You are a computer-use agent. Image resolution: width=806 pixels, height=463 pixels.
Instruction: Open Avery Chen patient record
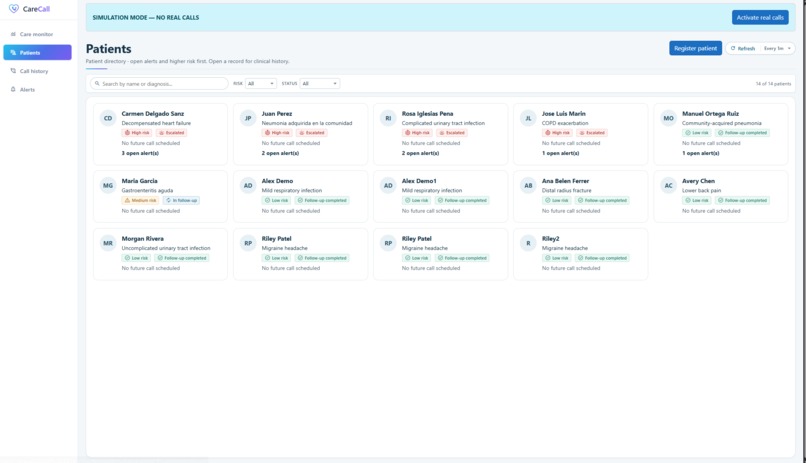click(x=721, y=196)
